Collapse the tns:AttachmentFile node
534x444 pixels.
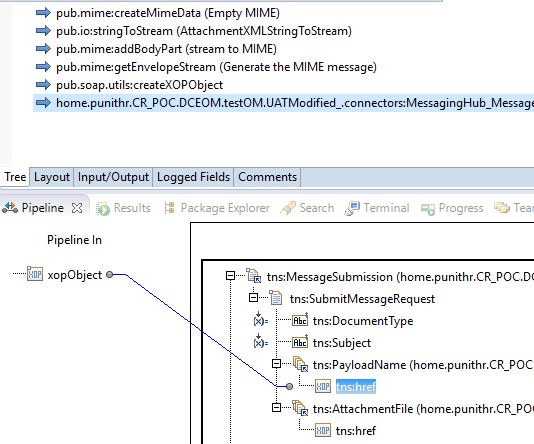click(x=277, y=407)
